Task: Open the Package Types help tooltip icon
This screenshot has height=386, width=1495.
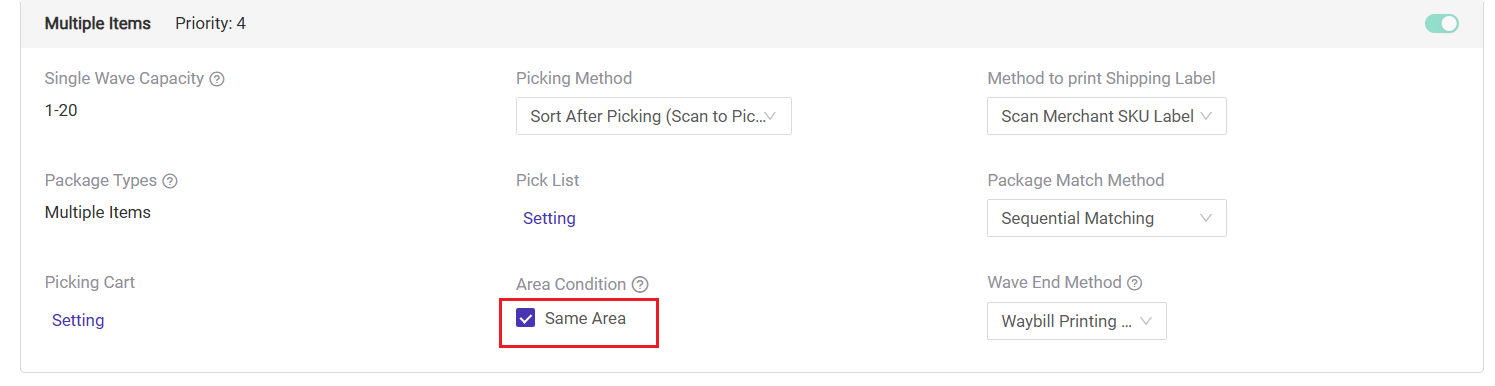Action: (x=170, y=181)
